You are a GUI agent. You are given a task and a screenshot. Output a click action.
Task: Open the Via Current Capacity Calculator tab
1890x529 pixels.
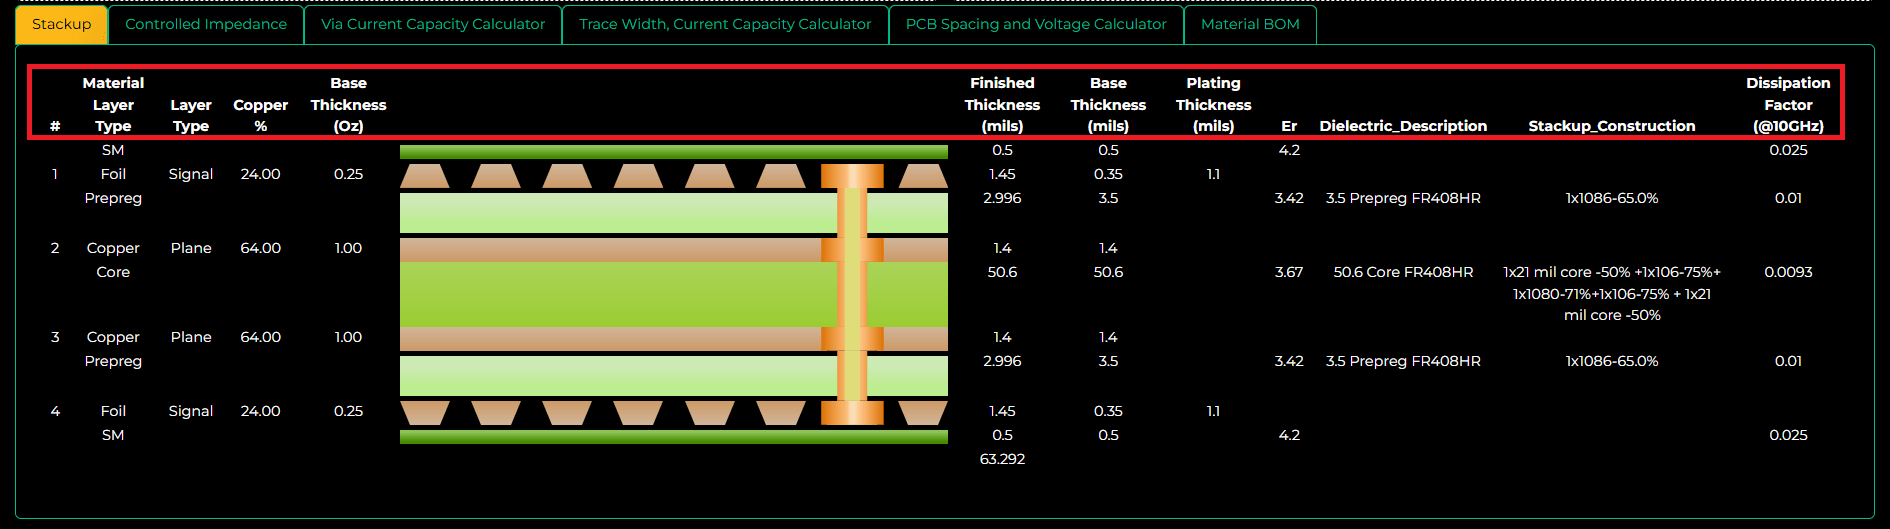pos(433,24)
